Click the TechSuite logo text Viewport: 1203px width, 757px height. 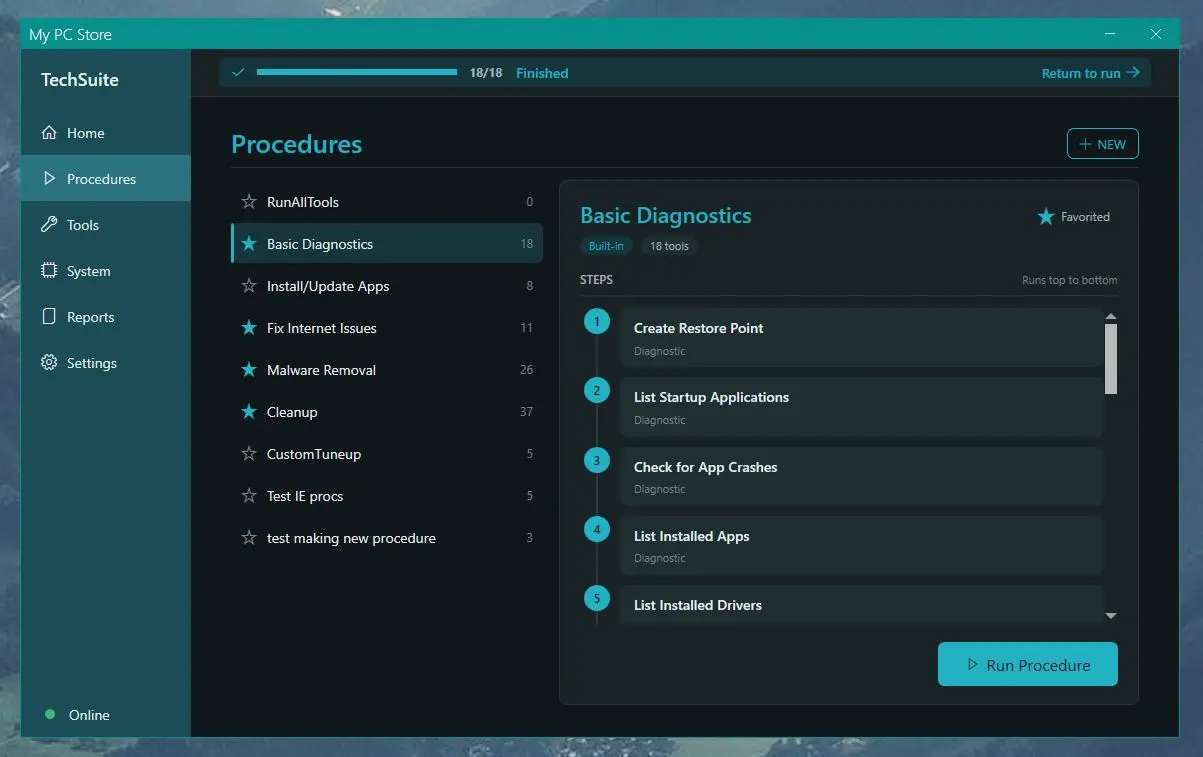click(80, 80)
